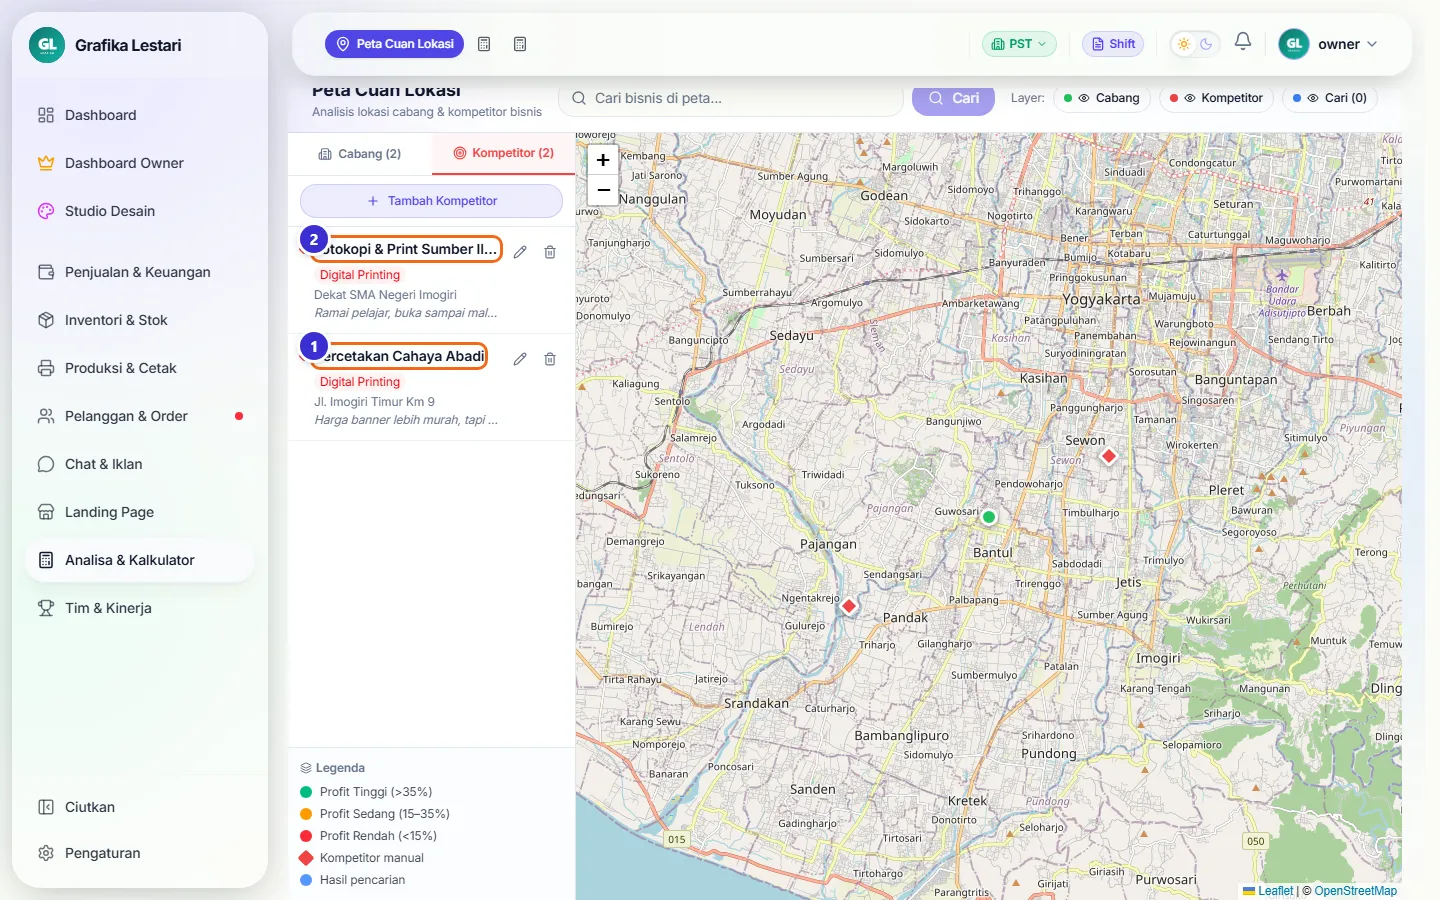Click red competitor marker near Sewon
The width and height of the screenshot is (1440, 900).
point(1108,456)
